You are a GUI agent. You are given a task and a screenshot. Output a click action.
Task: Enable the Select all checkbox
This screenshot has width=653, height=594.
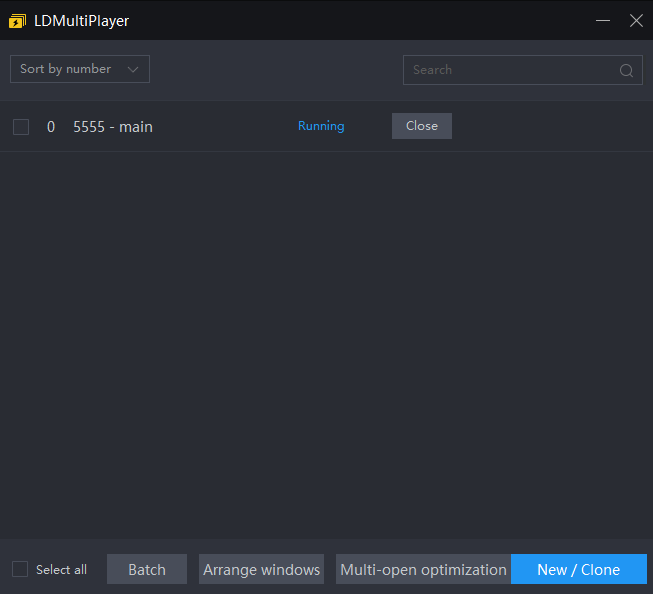(x=20, y=569)
